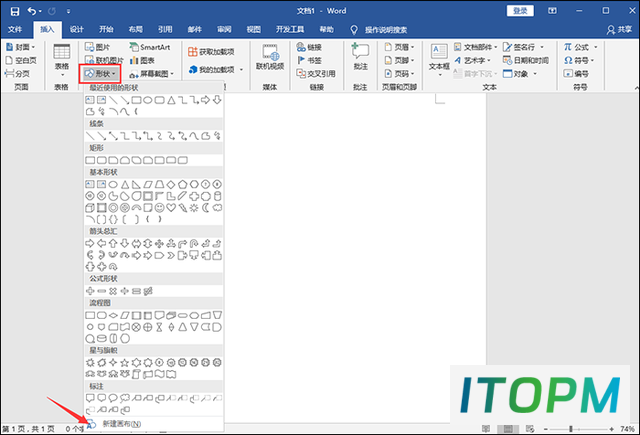Image resolution: width=640 pixels, height=435 pixels.
Task: Choose the rectangular speech bubble callout
Action: 90,397
